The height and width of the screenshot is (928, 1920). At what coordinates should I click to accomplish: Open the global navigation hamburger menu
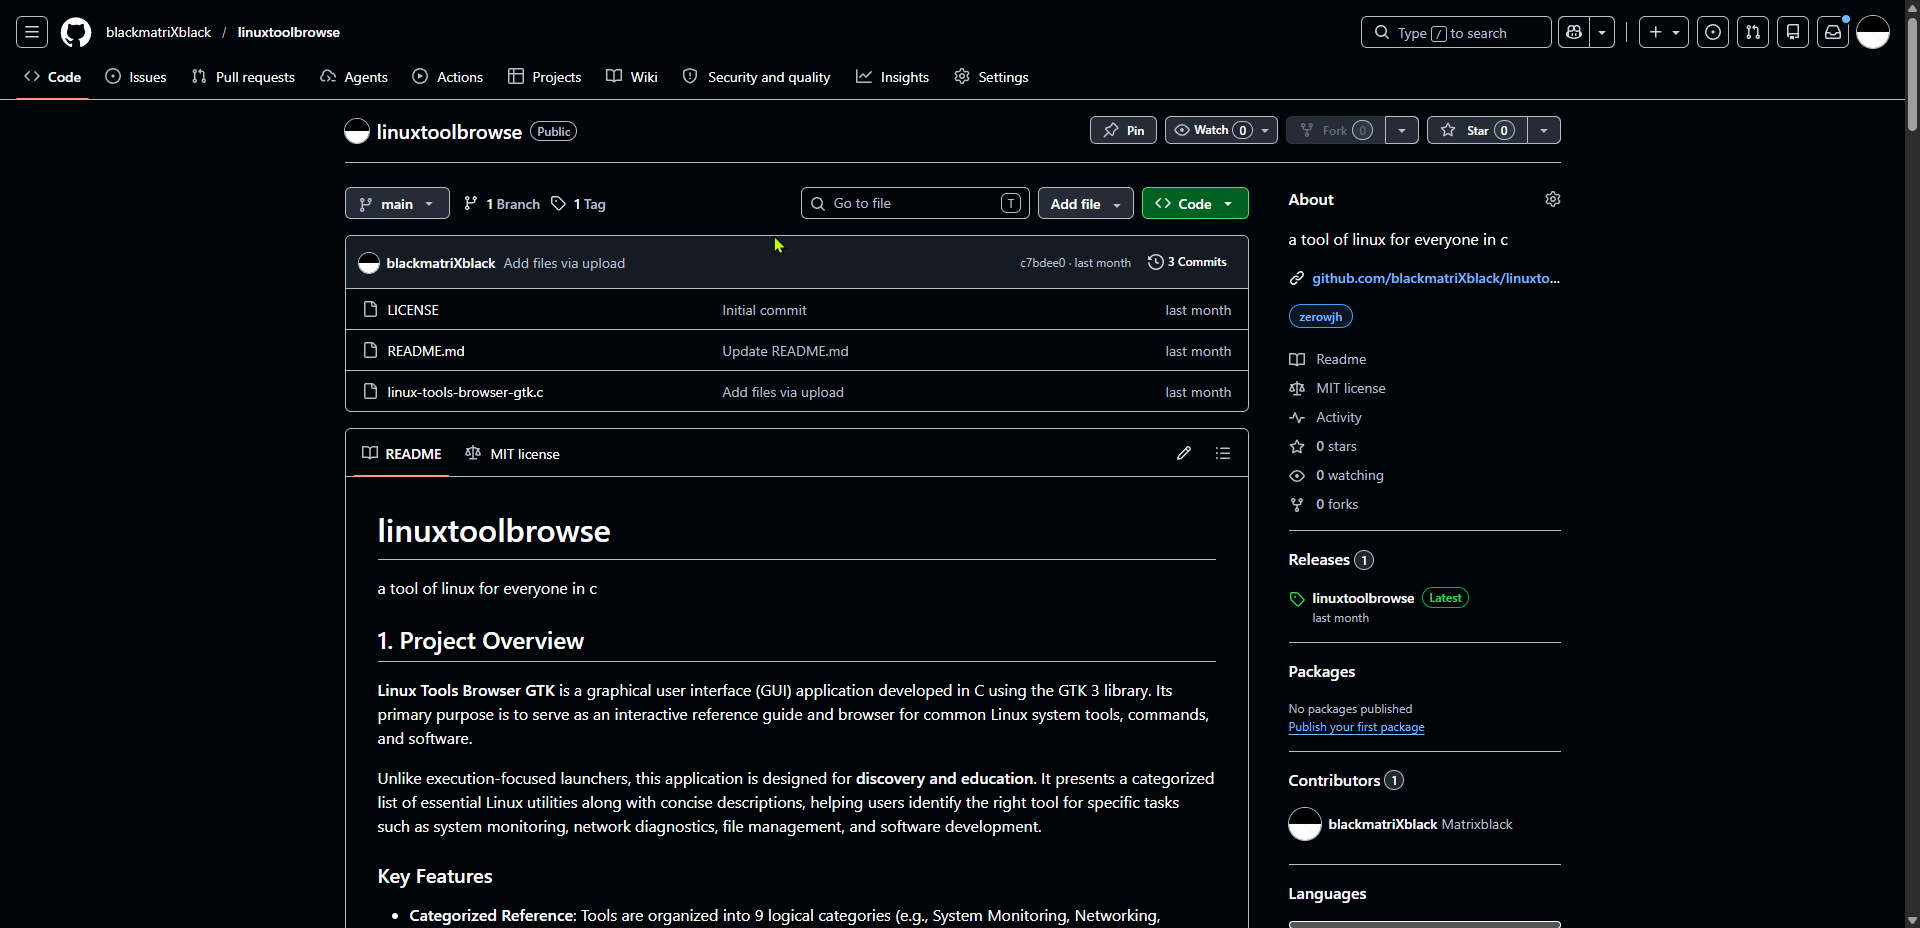(32, 32)
